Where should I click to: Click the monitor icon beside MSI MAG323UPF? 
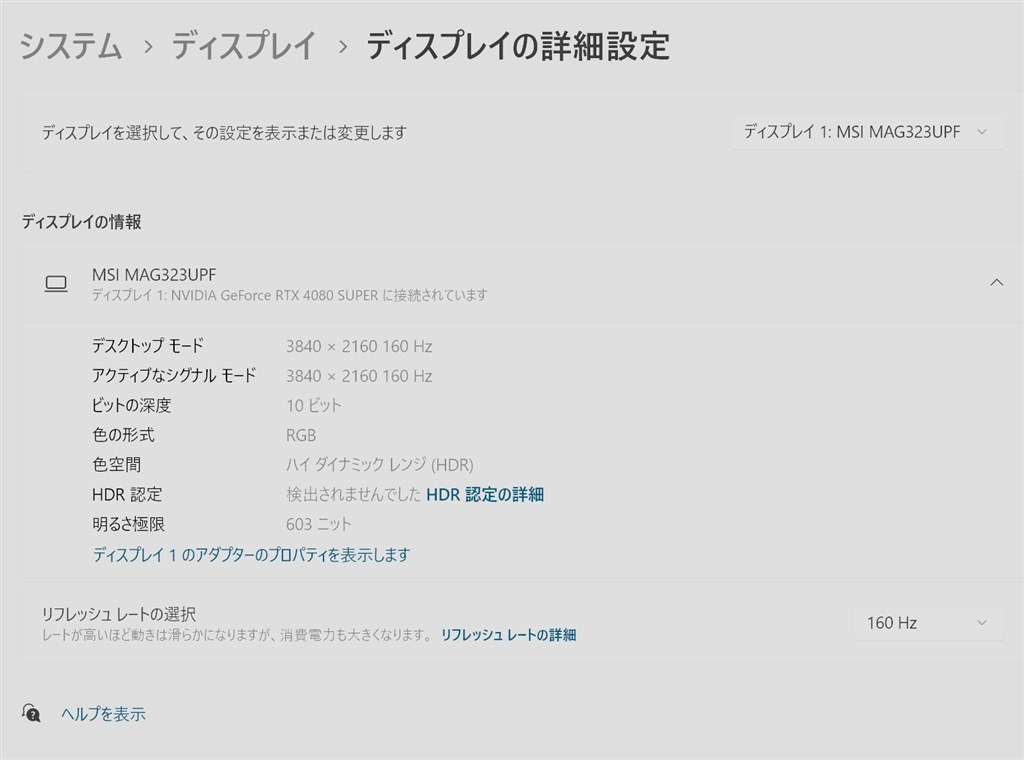pyautogui.click(x=56, y=283)
